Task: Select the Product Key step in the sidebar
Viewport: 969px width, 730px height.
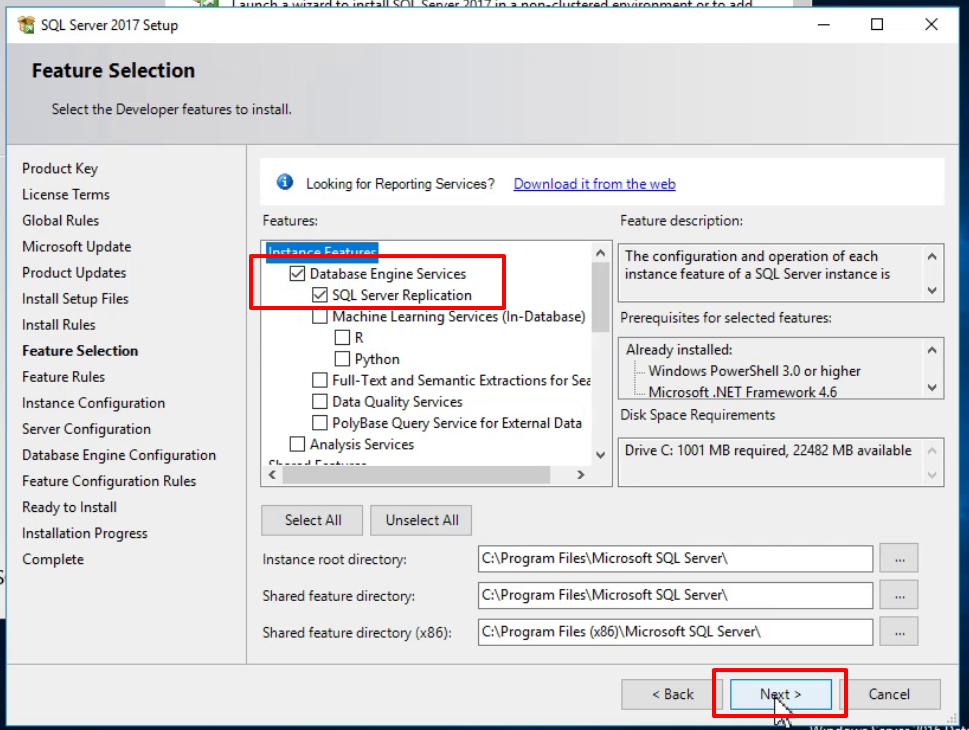Action: click(60, 168)
